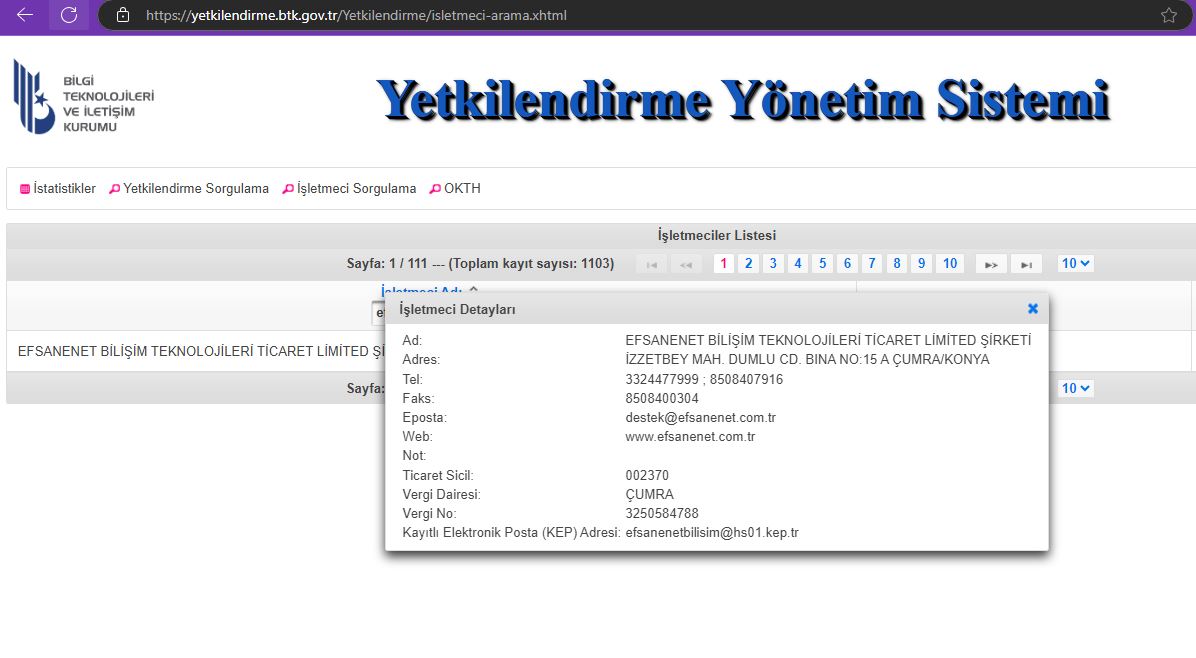Viewport: 1196px width, 658px height.
Task: Click the web address www.efsanenet.com.tr
Action: (690, 437)
